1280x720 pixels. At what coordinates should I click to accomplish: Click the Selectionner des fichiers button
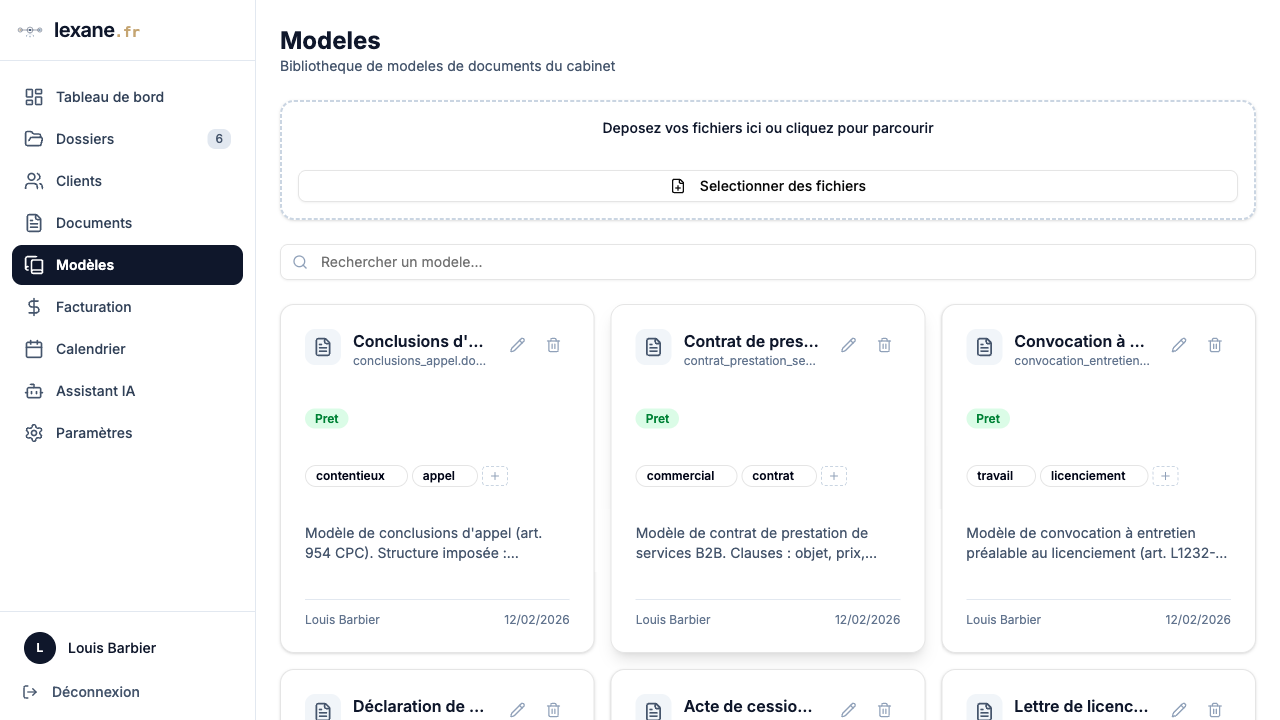(767, 186)
